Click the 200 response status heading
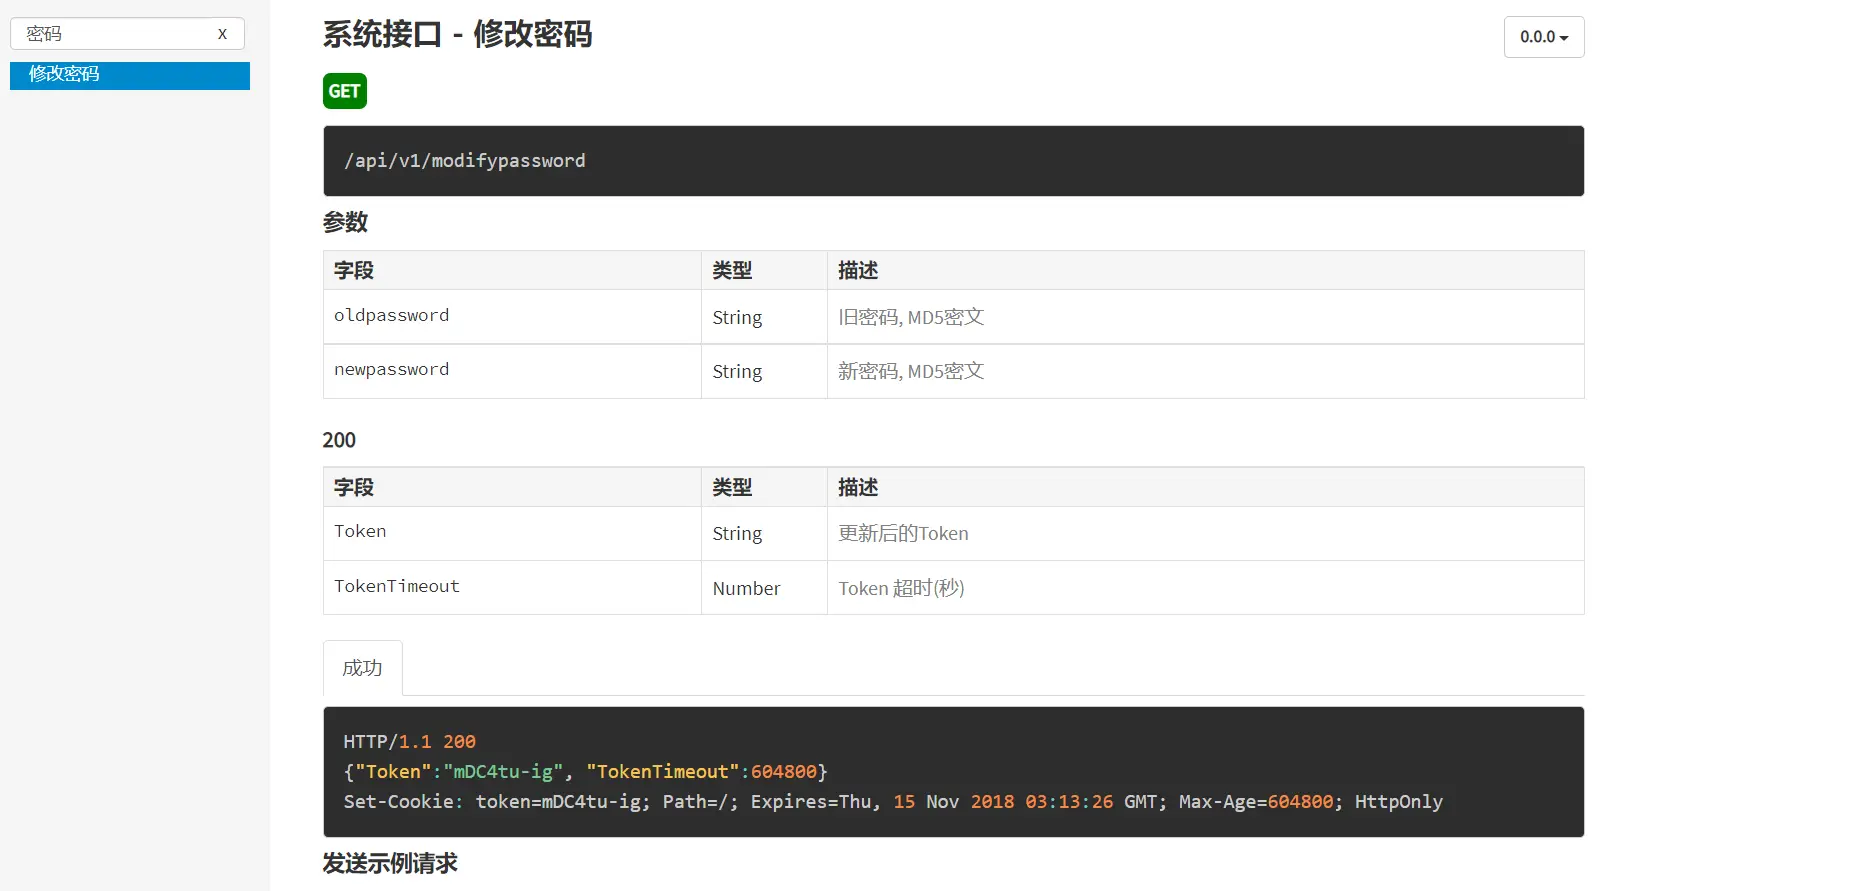The height and width of the screenshot is (891, 1869). coord(339,440)
